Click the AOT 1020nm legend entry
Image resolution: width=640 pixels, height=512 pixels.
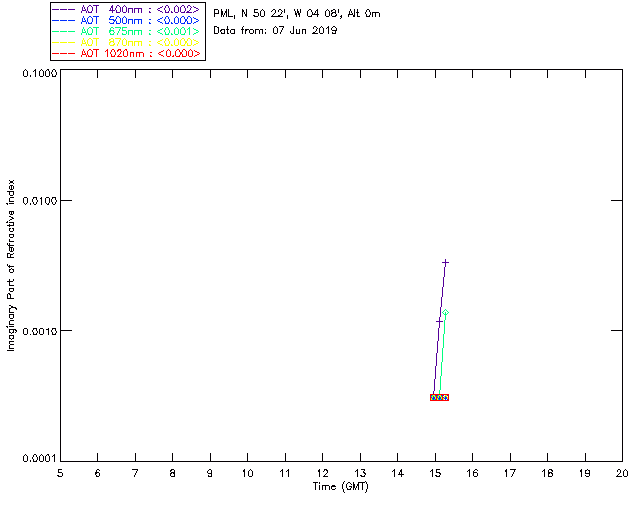tap(126, 53)
